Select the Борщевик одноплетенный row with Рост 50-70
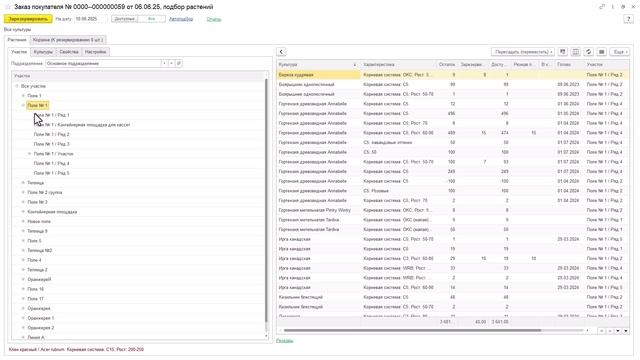The height and width of the screenshot is (360, 640). click(x=453, y=94)
